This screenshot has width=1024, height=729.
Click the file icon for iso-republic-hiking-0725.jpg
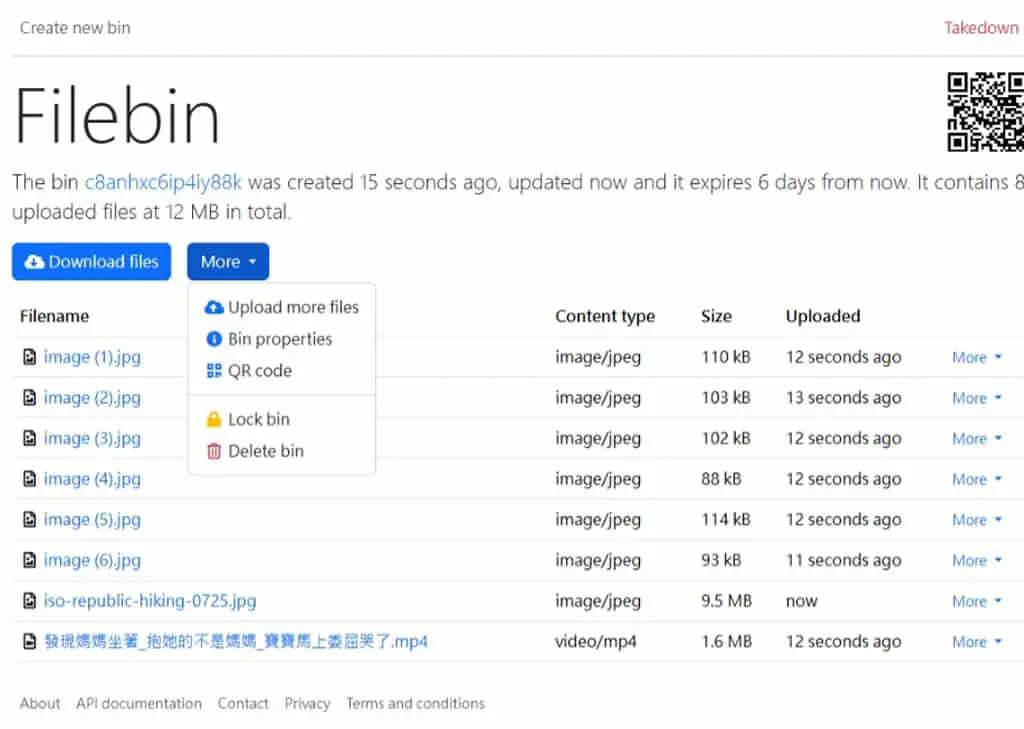click(29, 600)
